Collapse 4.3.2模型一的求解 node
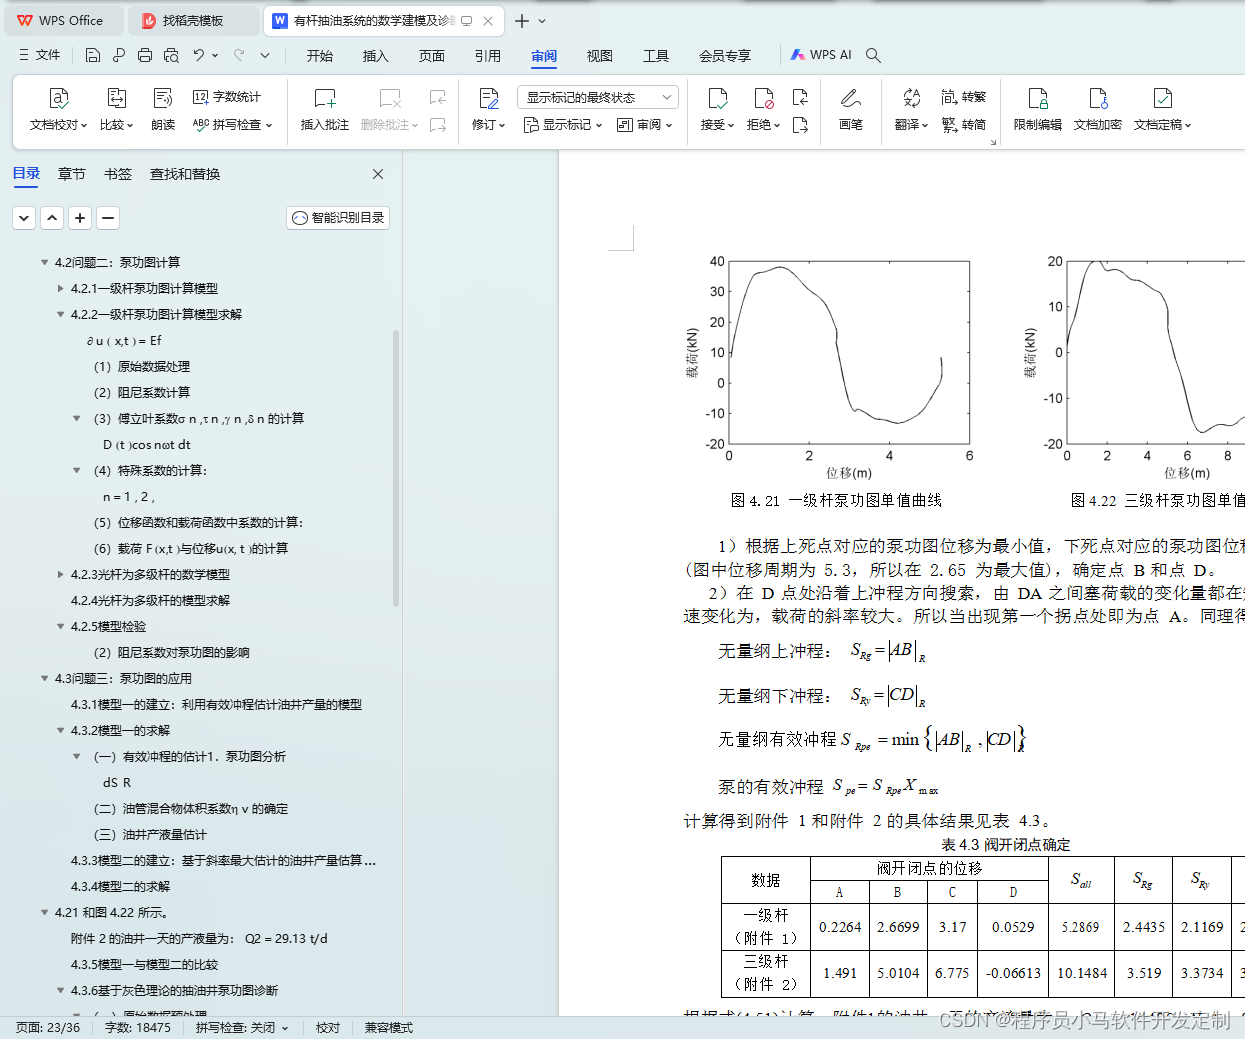 [x=60, y=730]
